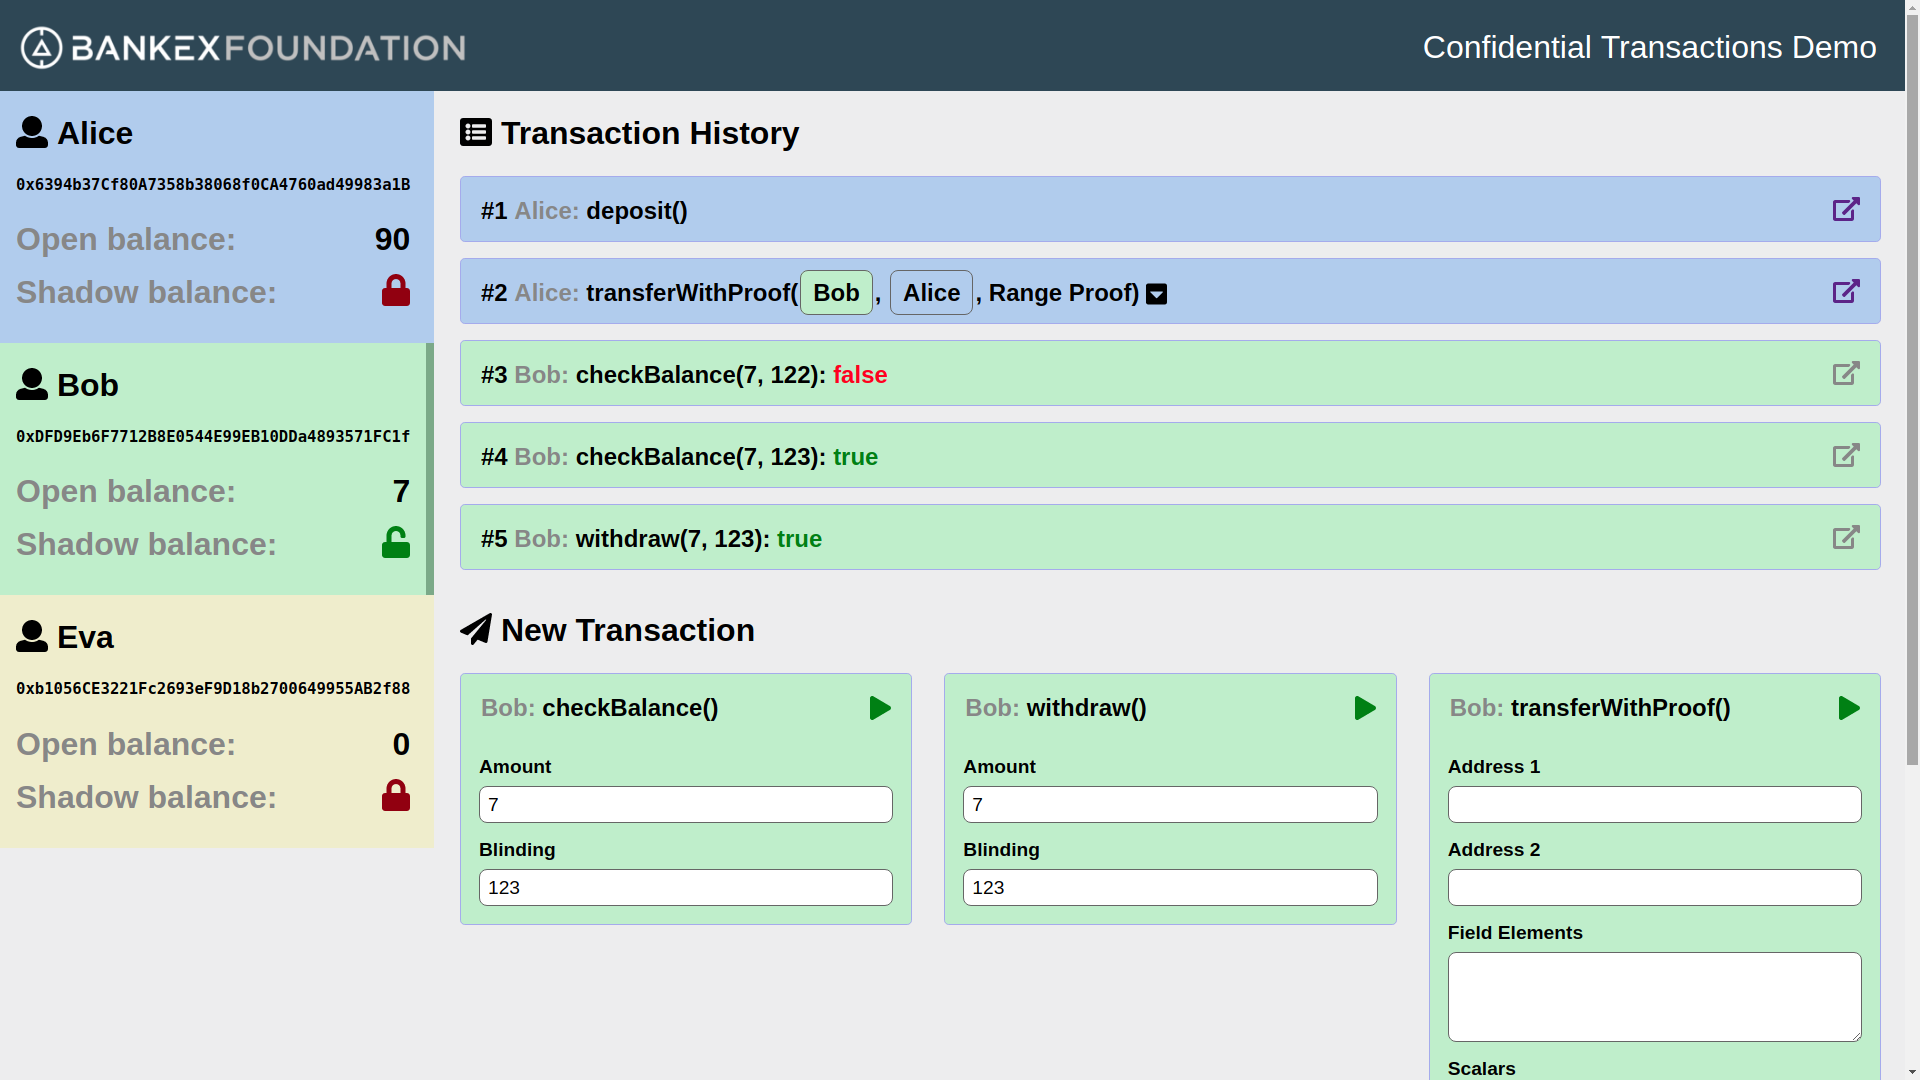
Task: Click Bob's green unlocked shadow balance icon
Action: pyautogui.click(x=396, y=542)
